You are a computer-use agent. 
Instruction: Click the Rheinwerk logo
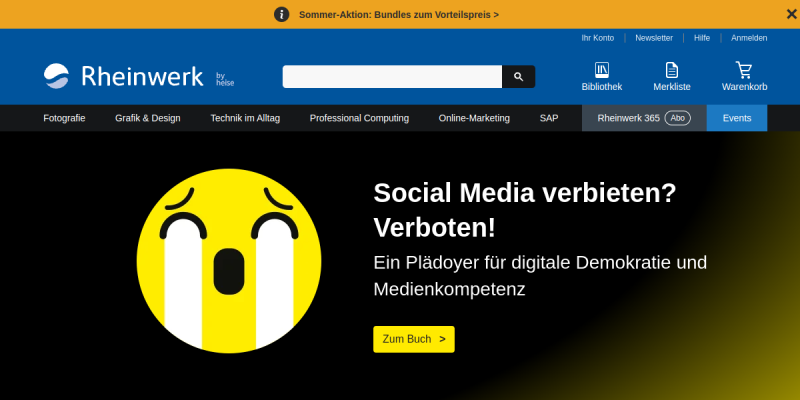point(123,77)
